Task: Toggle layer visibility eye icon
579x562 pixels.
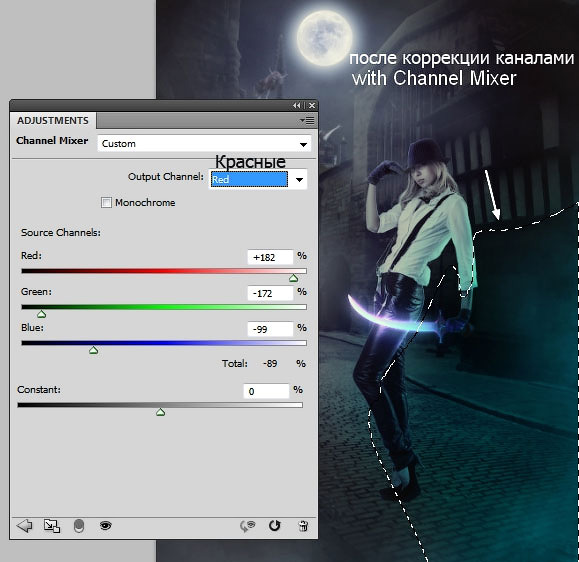Action: click(106, 525)
